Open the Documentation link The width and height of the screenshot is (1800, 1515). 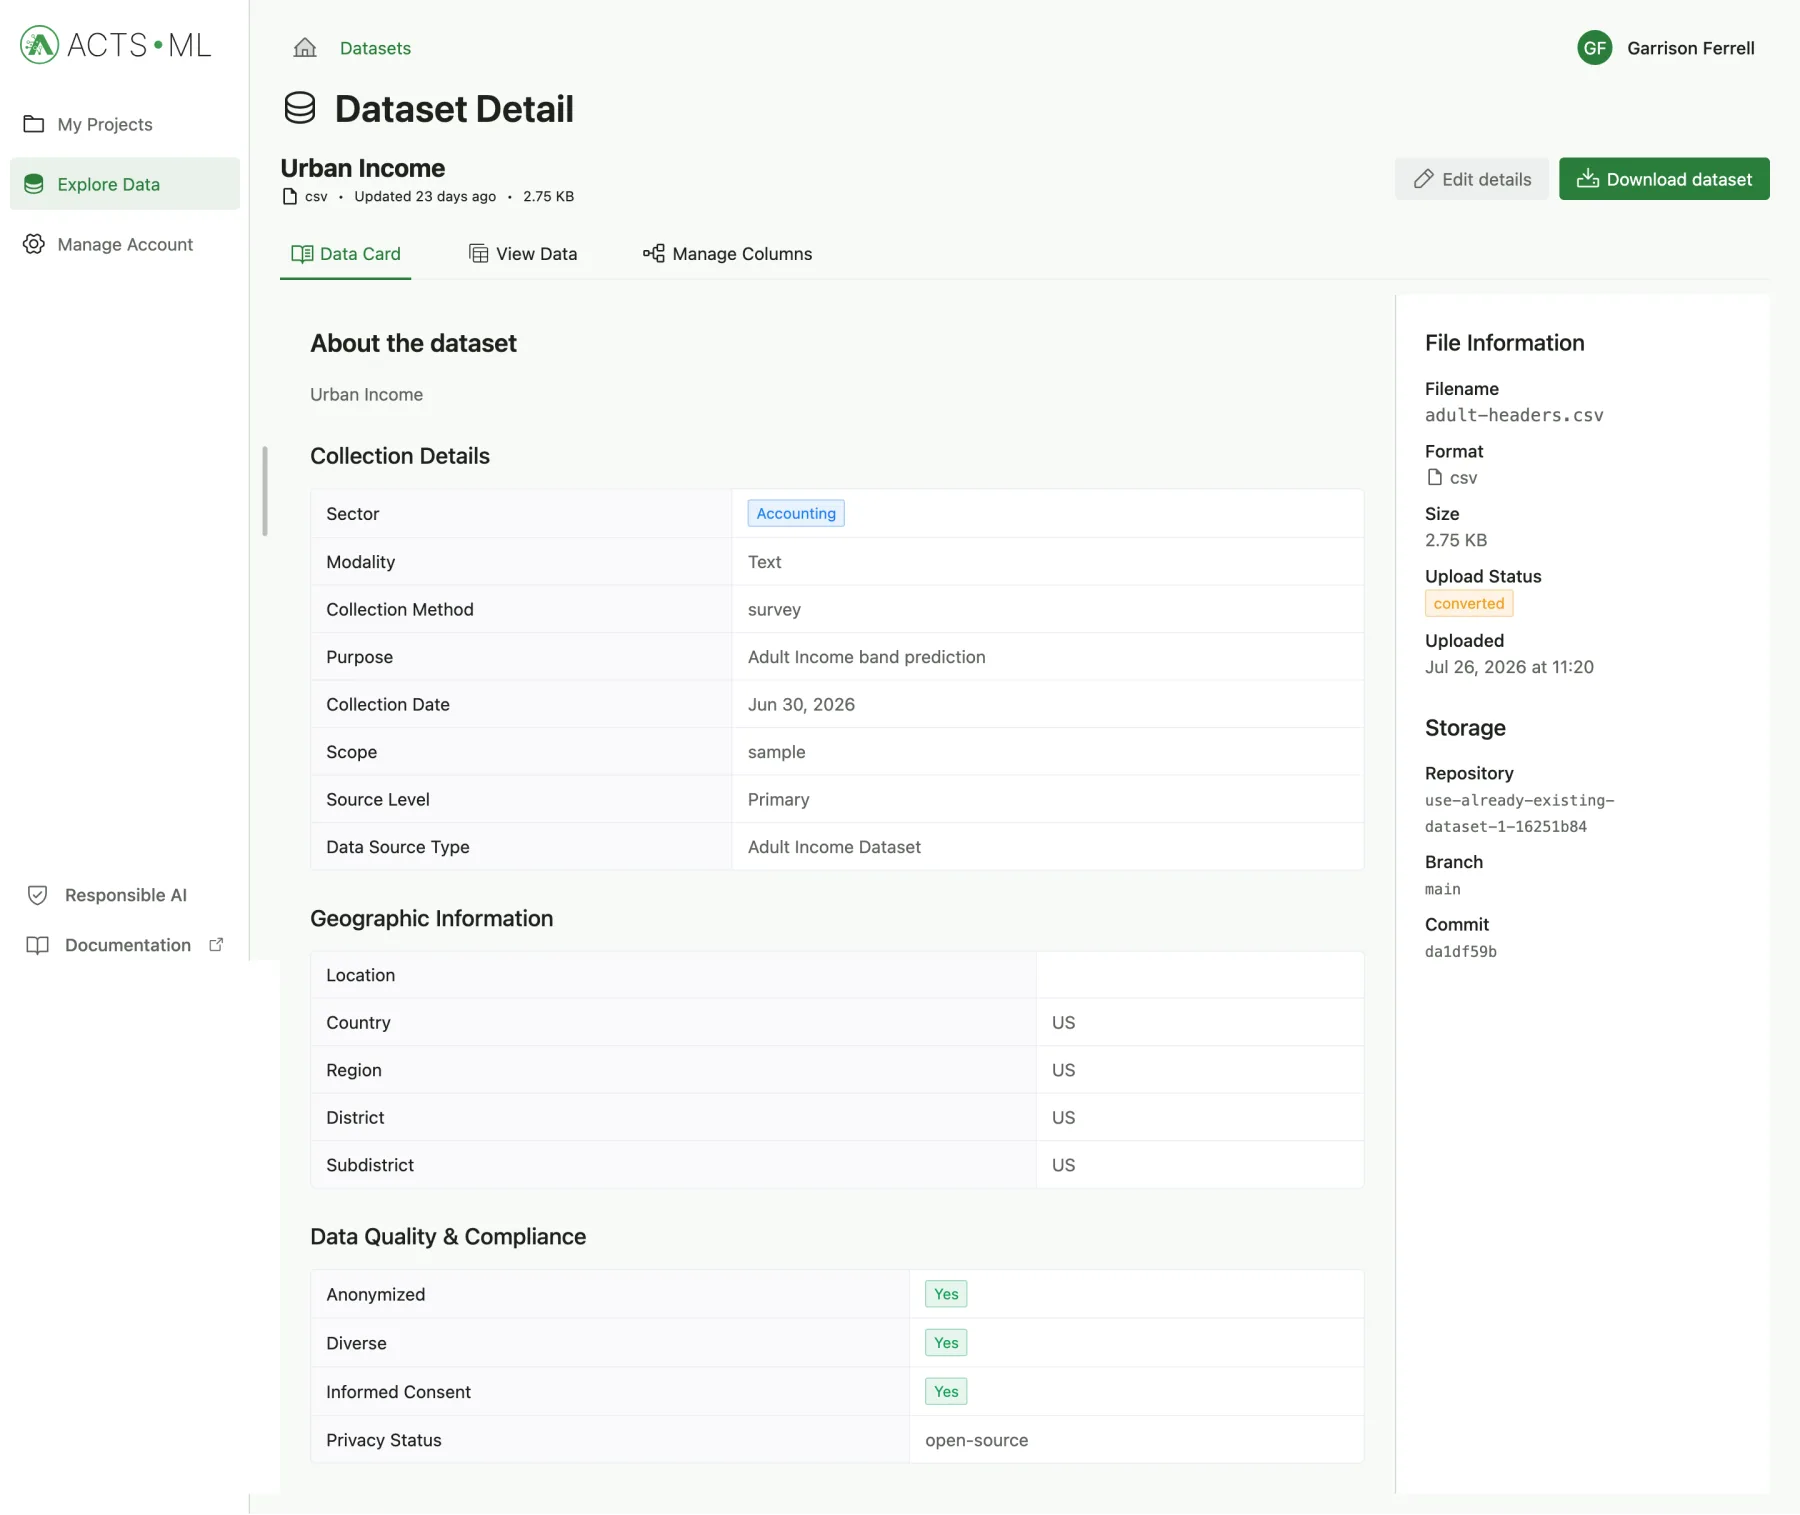tap(125, 945)
